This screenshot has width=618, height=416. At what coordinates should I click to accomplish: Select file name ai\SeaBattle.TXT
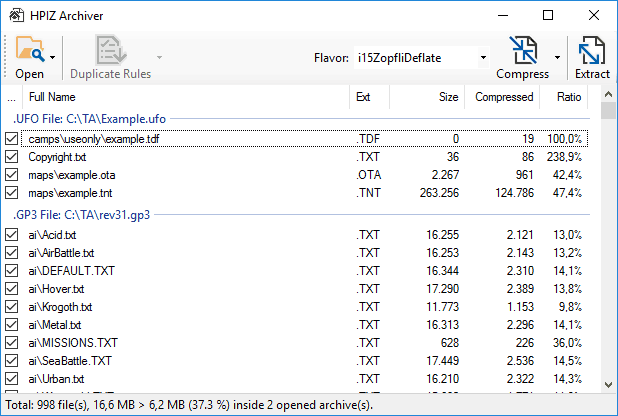coord(70,361)
